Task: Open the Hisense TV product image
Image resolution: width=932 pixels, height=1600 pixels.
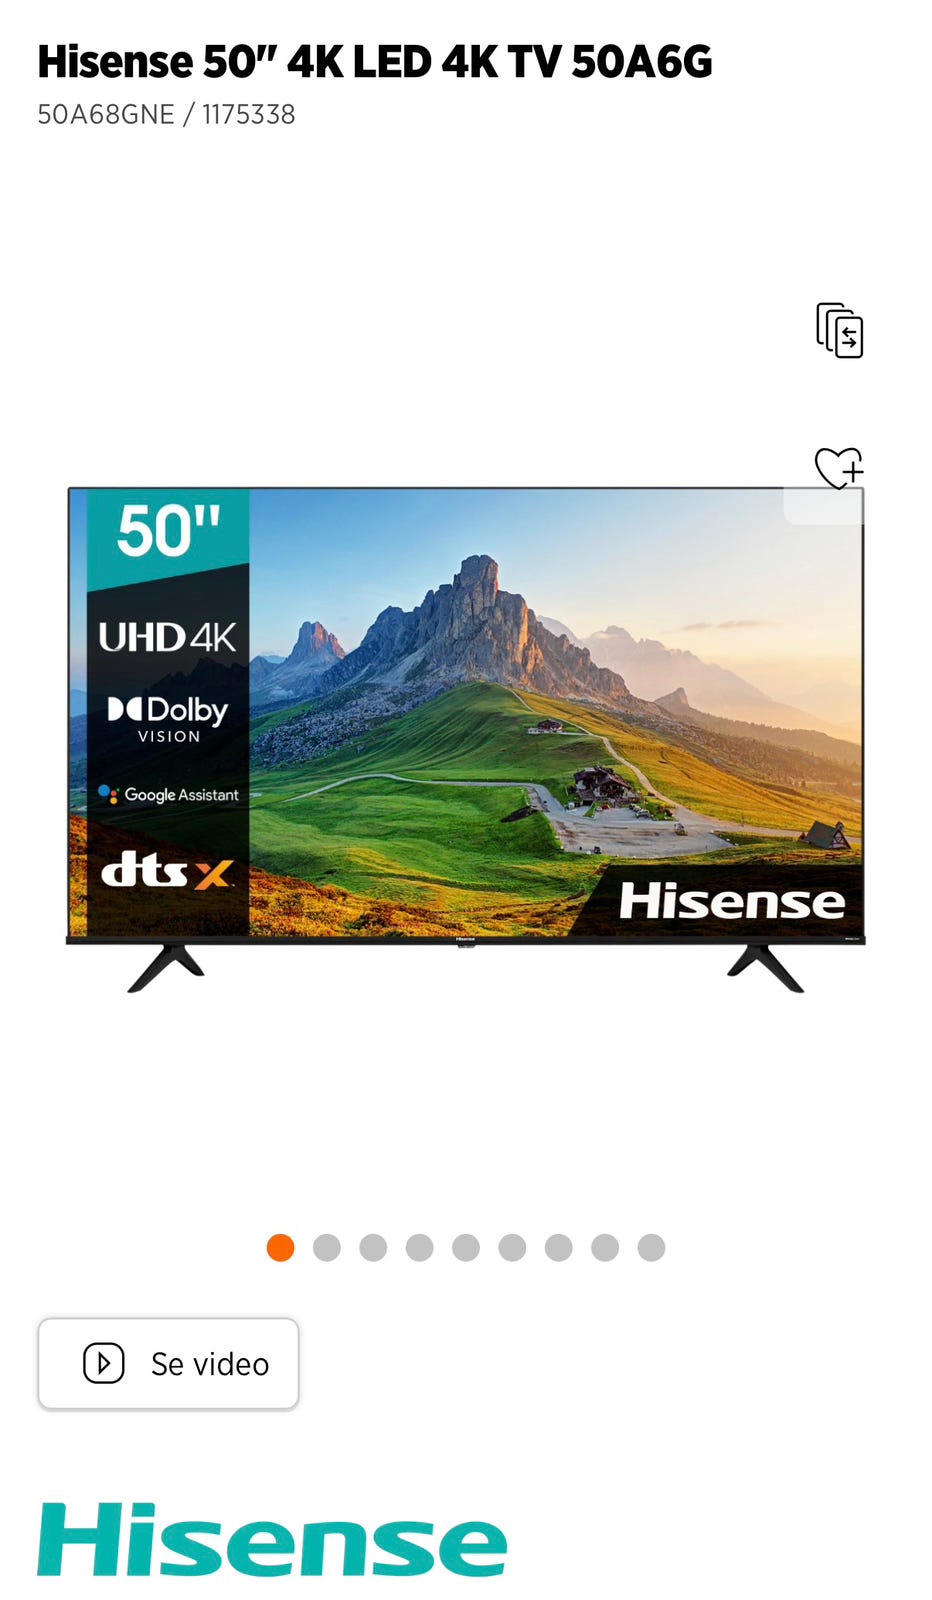Action: 466,739
